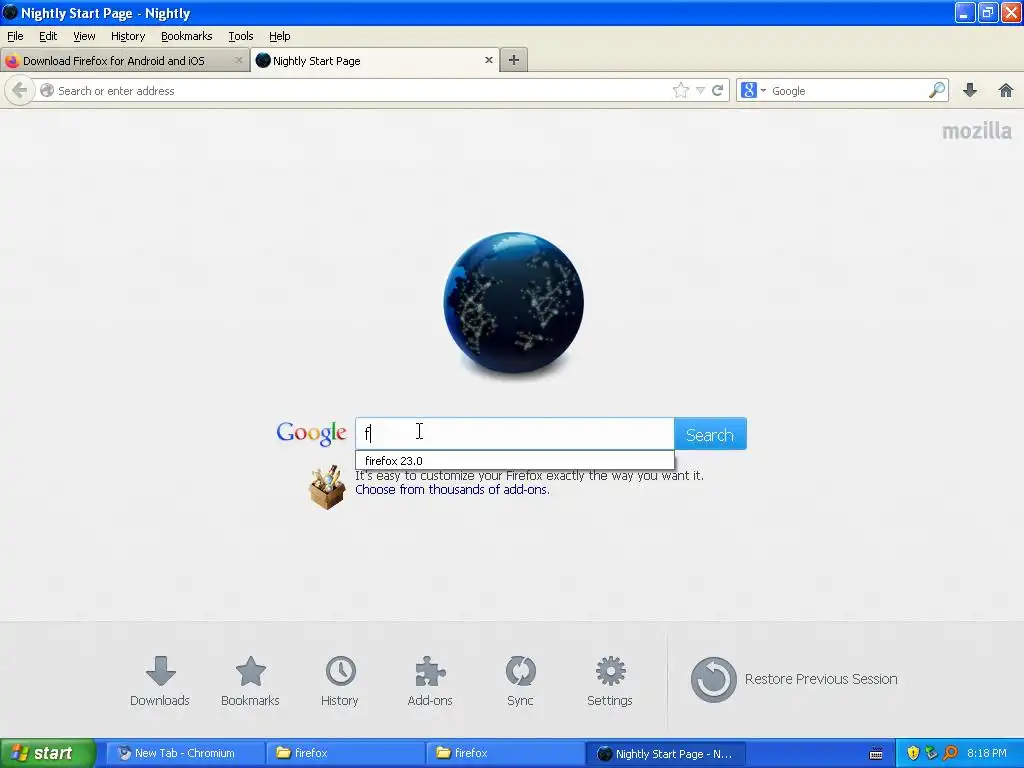The height and width of the screenshot is (768, 1024).
Task: Open Add-ons puzzle icon
Action: (x=430, y=682)
